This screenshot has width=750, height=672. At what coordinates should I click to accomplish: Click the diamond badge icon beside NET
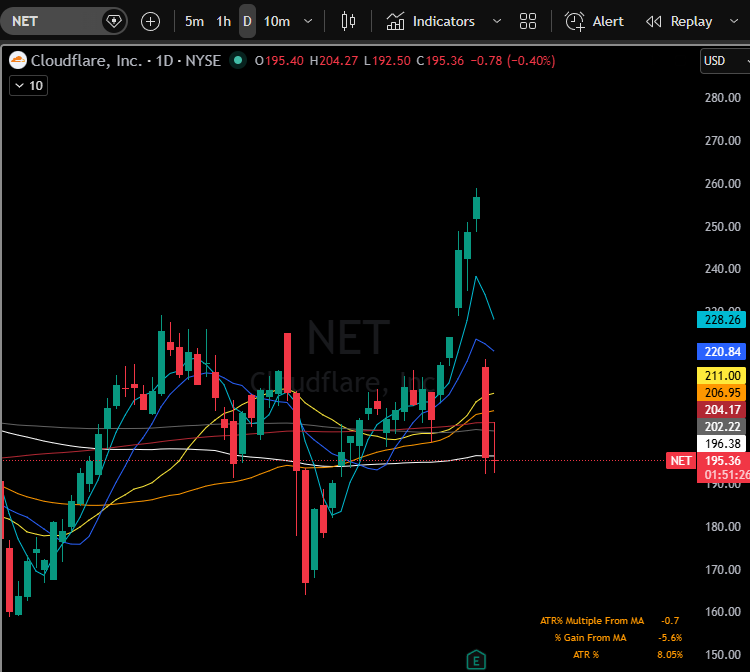coord(114,22)
